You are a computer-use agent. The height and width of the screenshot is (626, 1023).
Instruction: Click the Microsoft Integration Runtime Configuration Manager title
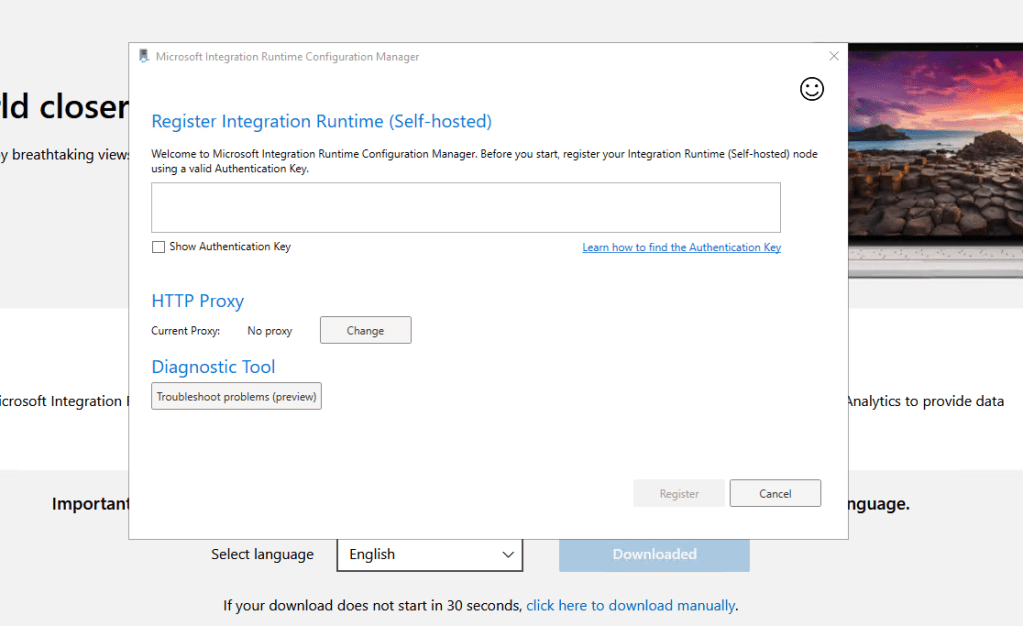287,57
